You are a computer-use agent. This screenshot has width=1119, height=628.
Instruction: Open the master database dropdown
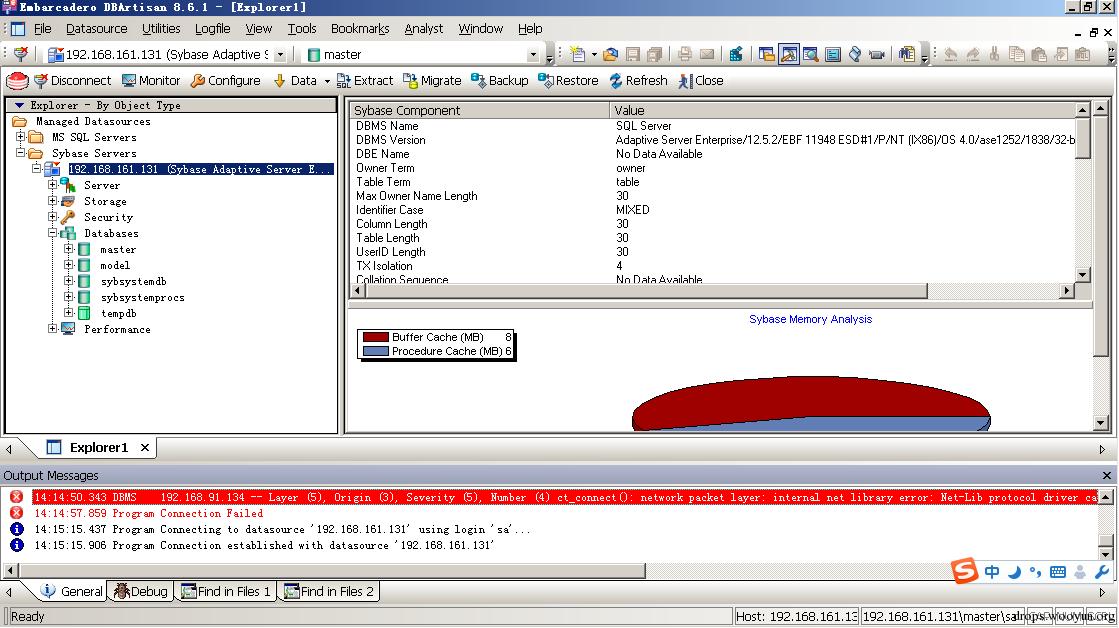coord(532,55)
